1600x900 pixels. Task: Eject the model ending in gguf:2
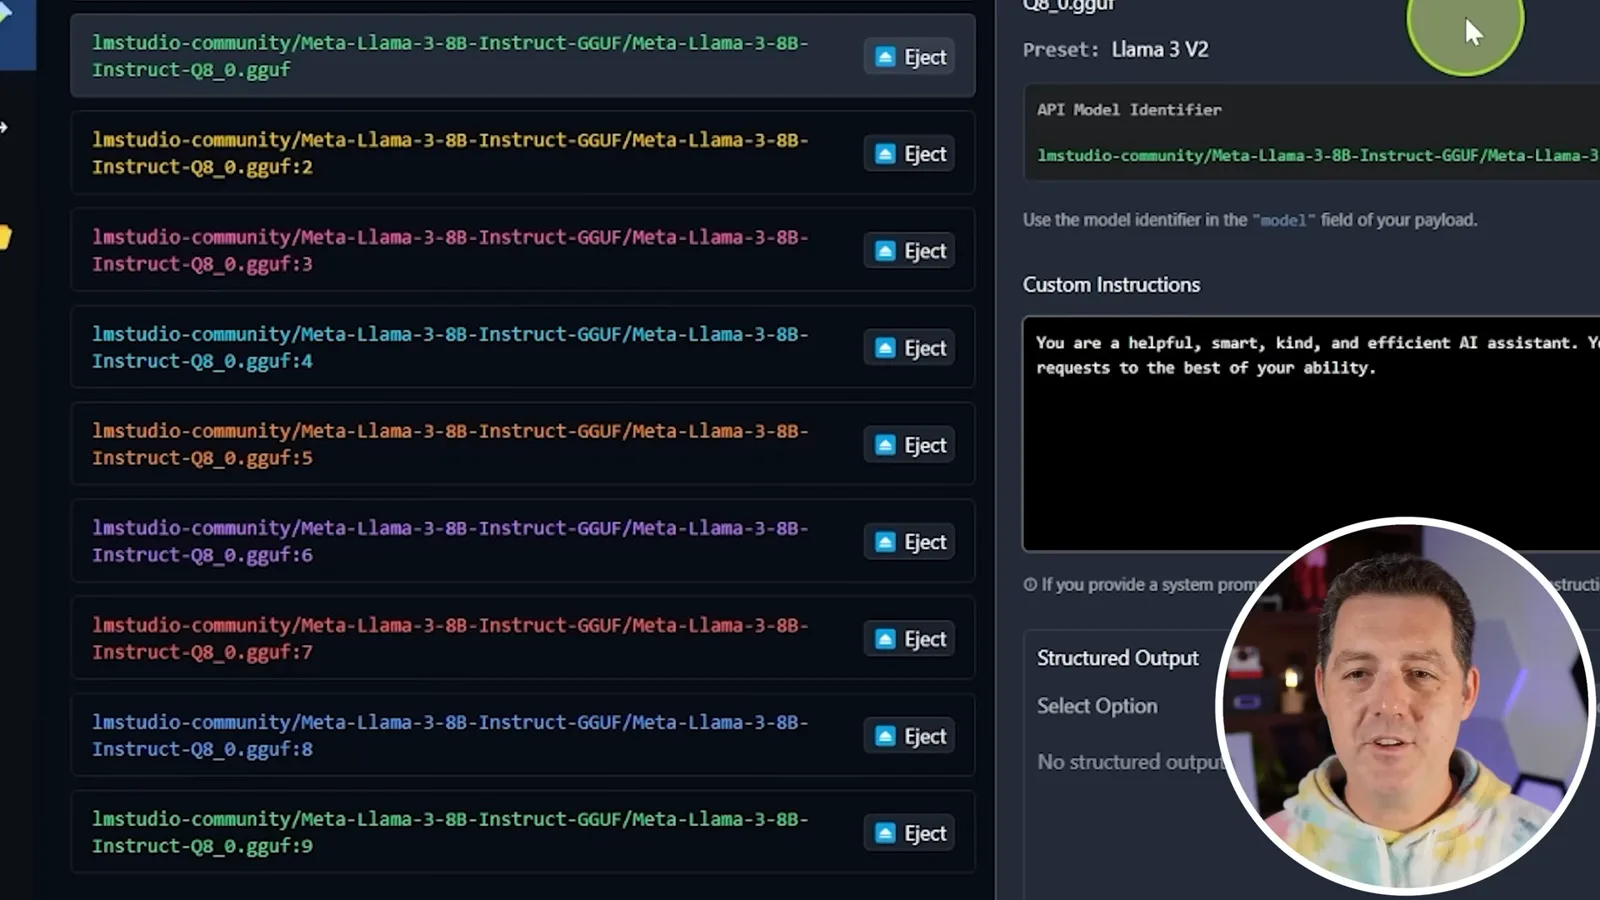pyautogui.click(x=909, y=154)
